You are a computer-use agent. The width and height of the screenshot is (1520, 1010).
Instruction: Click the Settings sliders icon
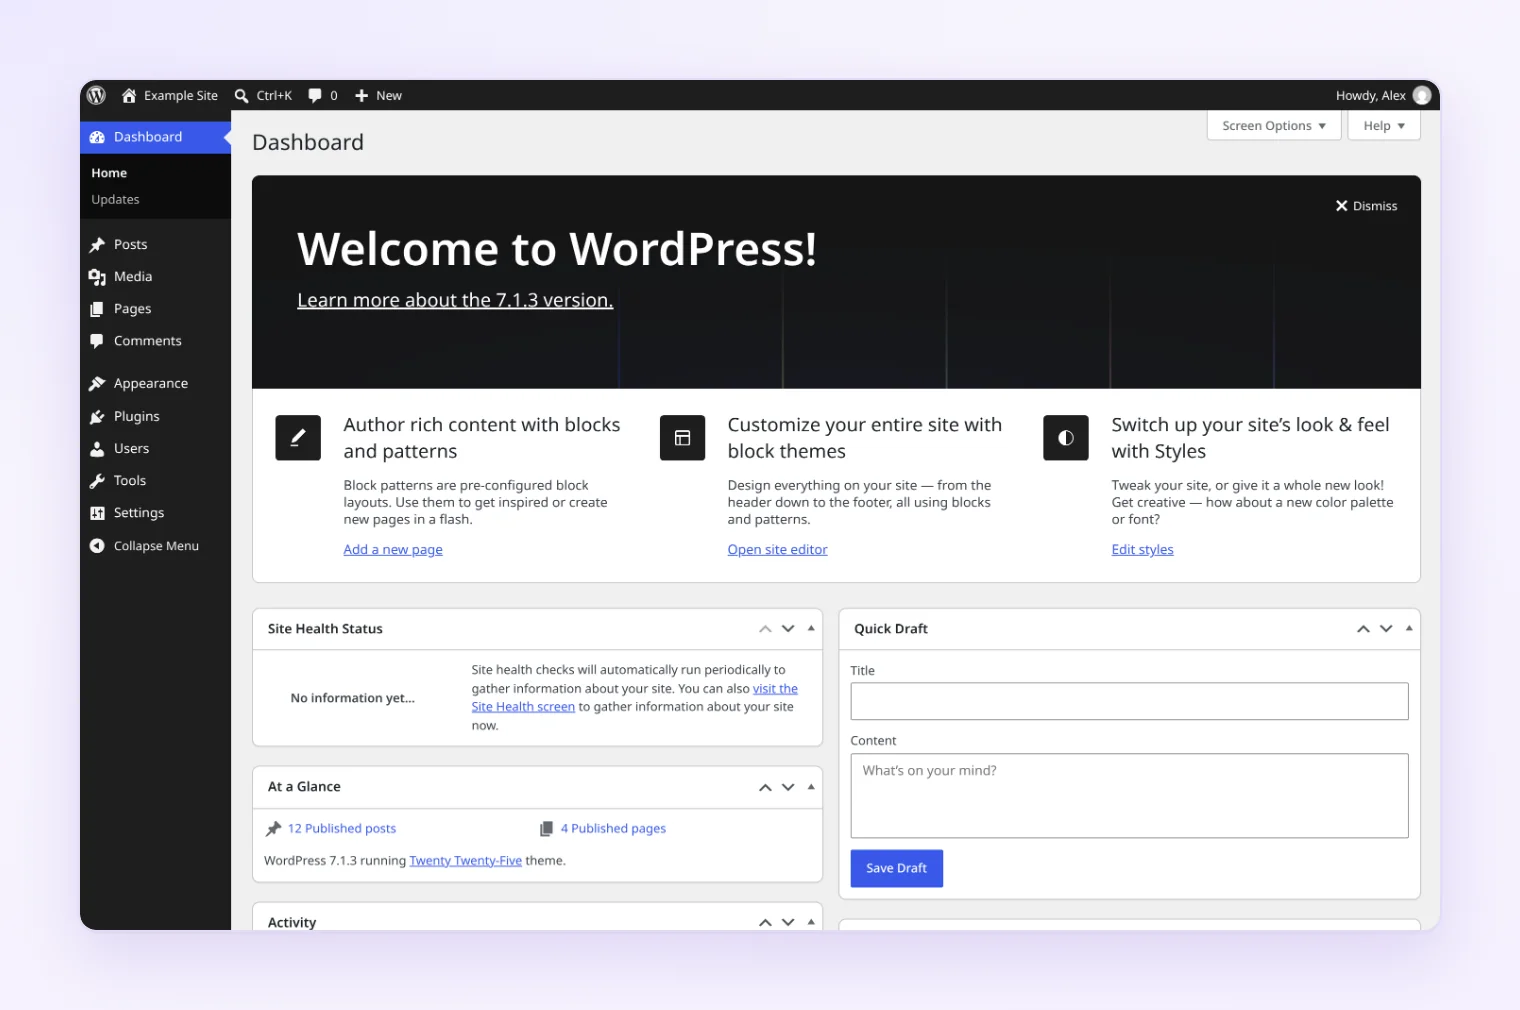pos(97,513)
